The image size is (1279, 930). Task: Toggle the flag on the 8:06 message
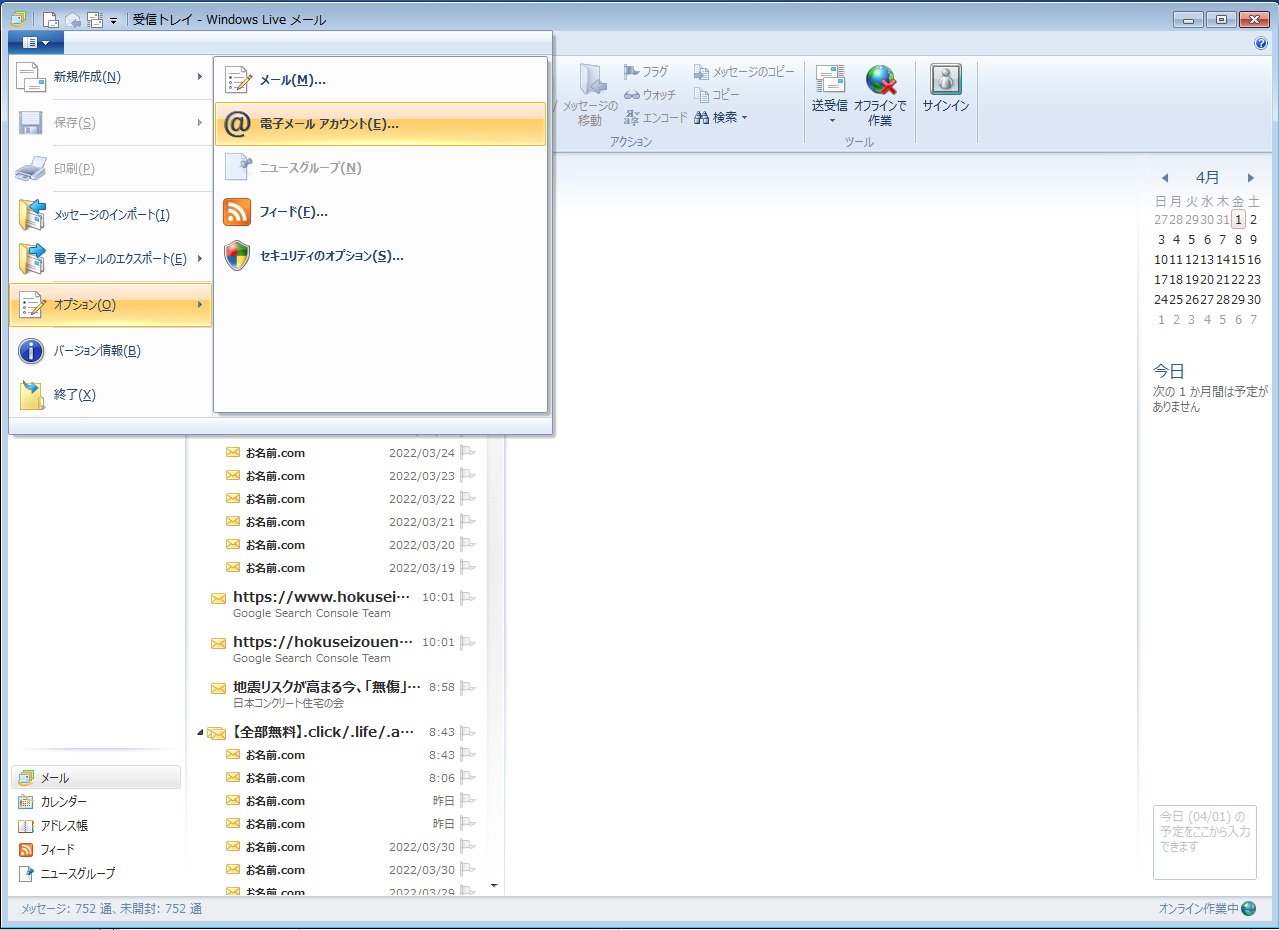pos(467,778)
